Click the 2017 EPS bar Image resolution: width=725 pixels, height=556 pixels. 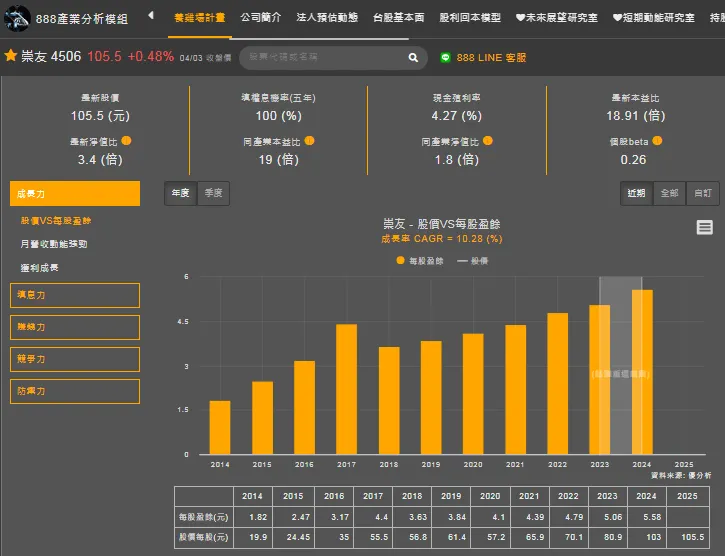(346, 389)
